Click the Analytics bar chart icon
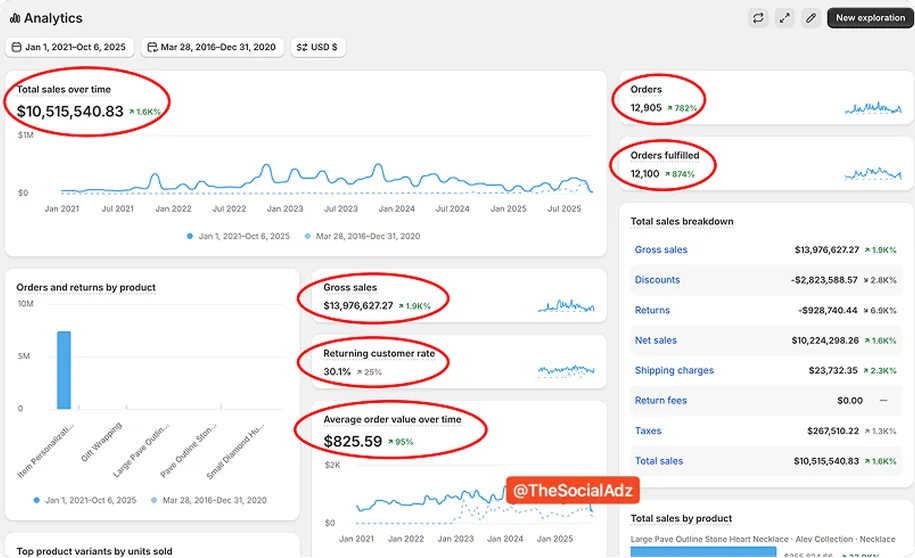Image resolution: width=915 pixels, height=558 pixels. point(15,19)
